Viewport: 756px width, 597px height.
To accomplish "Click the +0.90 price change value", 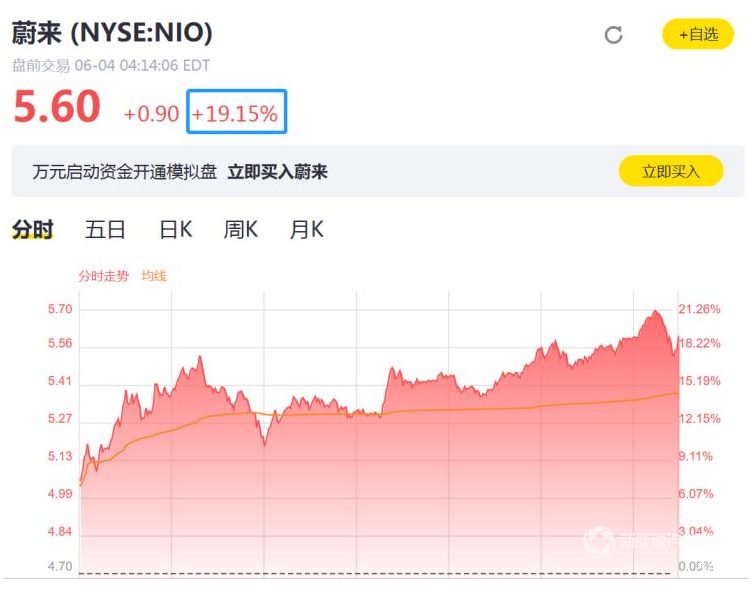I will pyautogui.click(x=151, y=114).
